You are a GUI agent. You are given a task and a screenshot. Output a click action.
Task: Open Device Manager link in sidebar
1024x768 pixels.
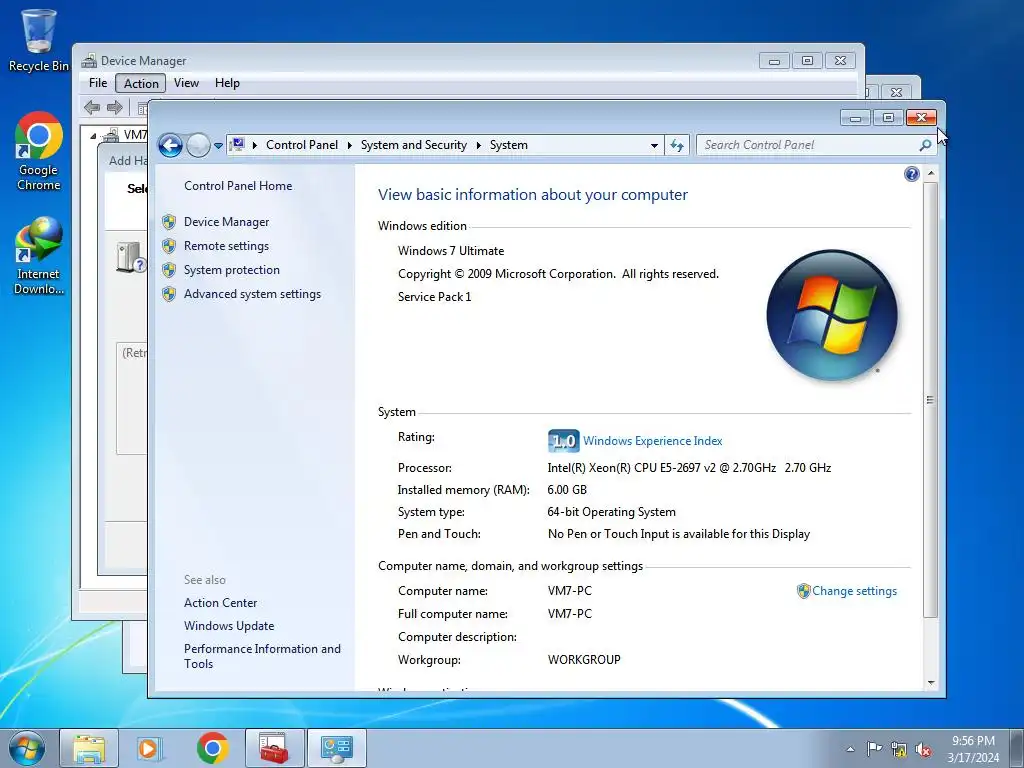pos(227,222)
